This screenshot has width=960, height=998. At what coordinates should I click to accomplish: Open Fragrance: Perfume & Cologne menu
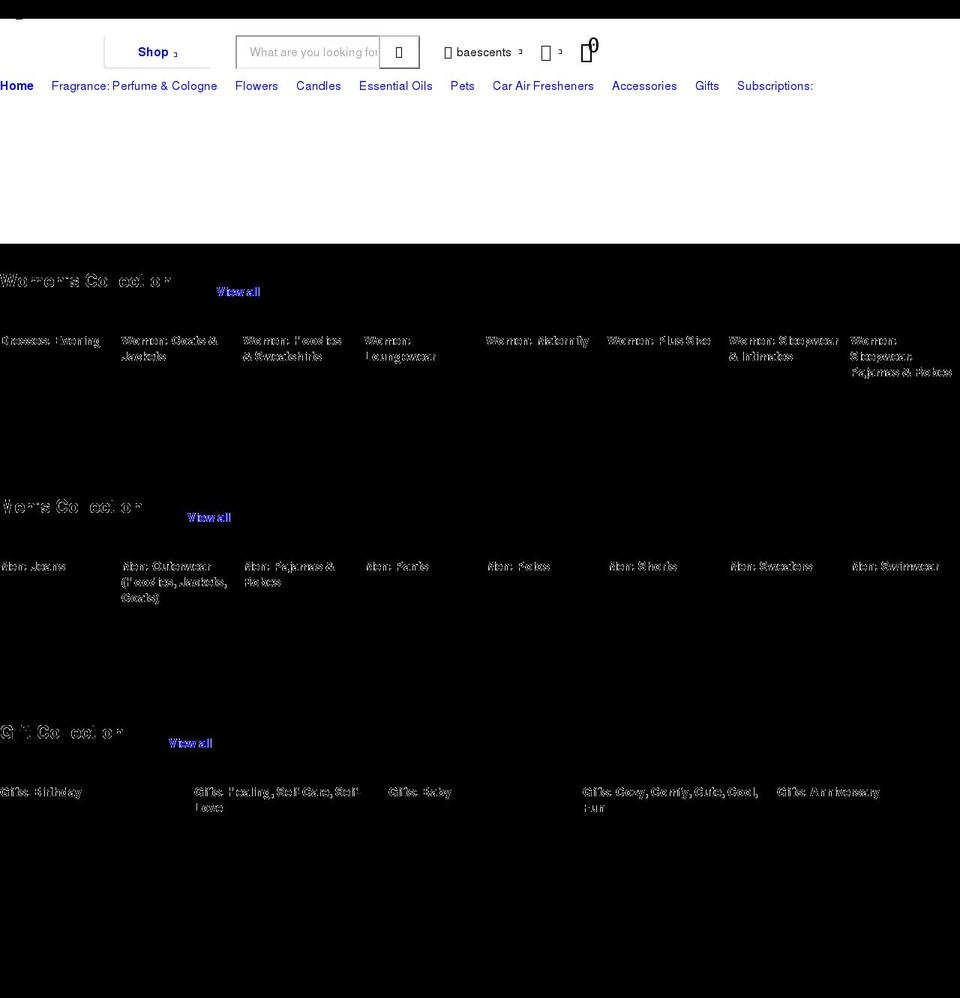134,86
